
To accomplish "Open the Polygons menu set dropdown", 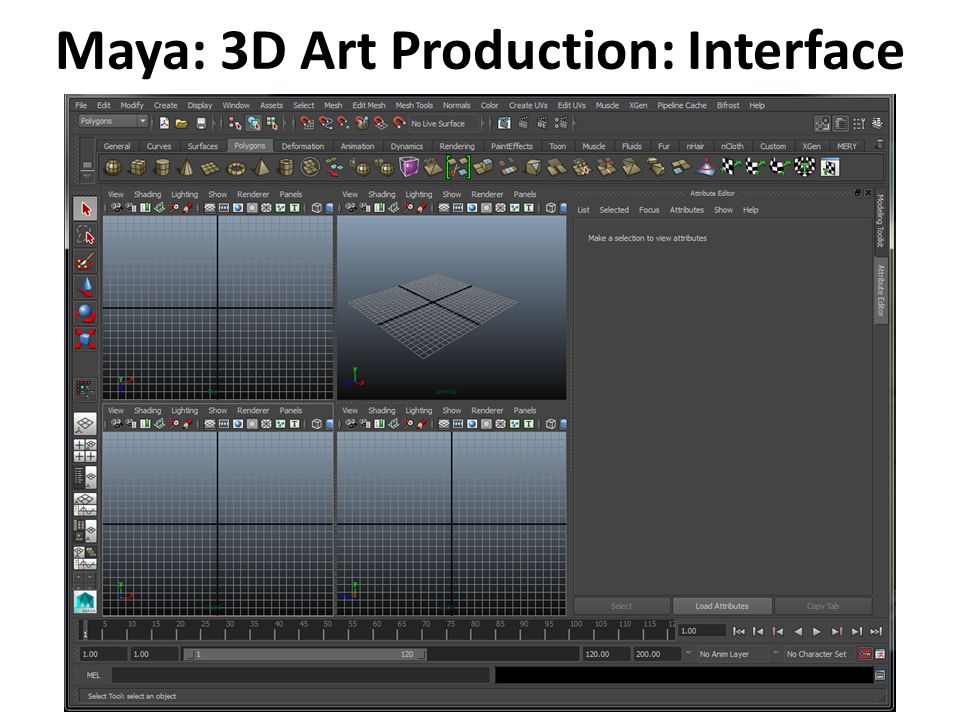I will 113,121.
